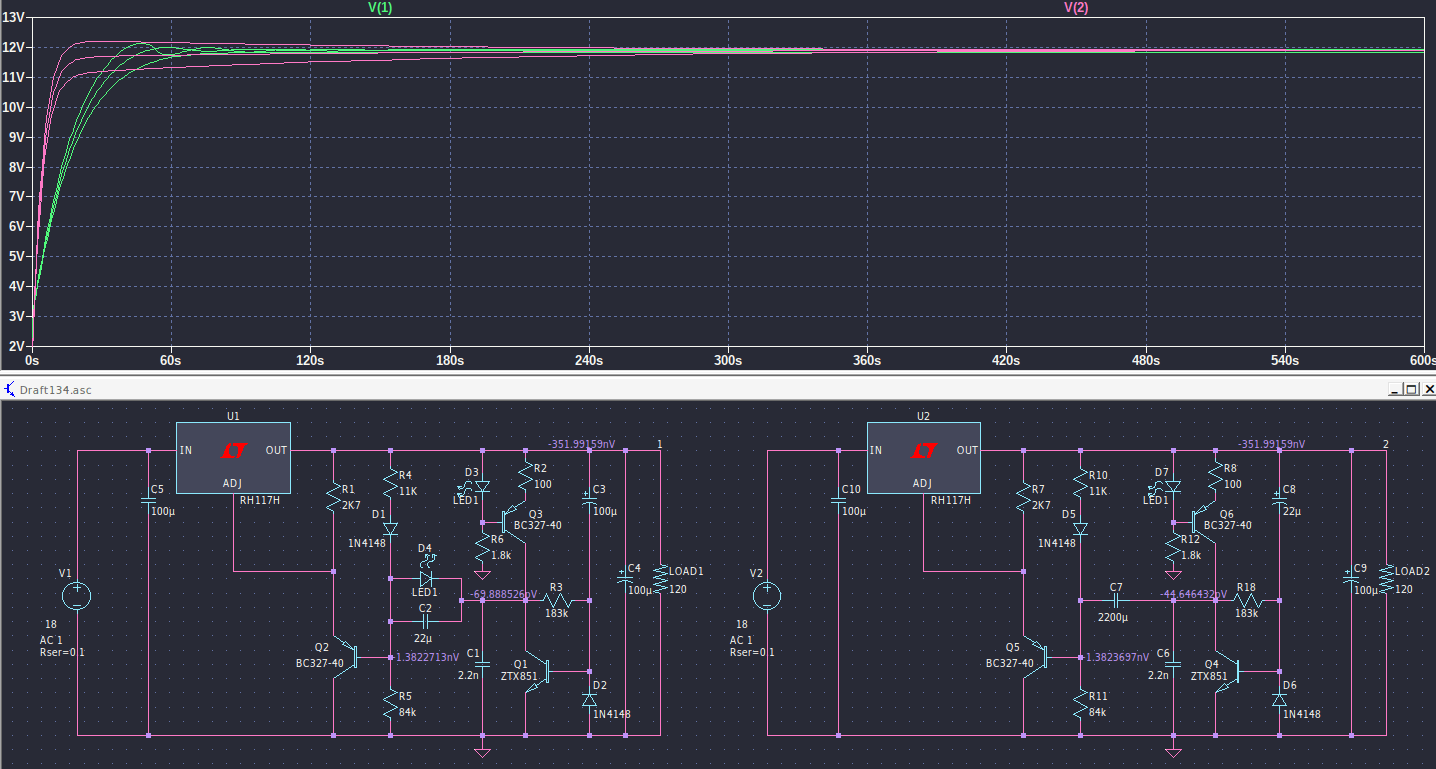Select polarized capacitor C3 symbol
1436x769 pixels.
click(589, 502)
